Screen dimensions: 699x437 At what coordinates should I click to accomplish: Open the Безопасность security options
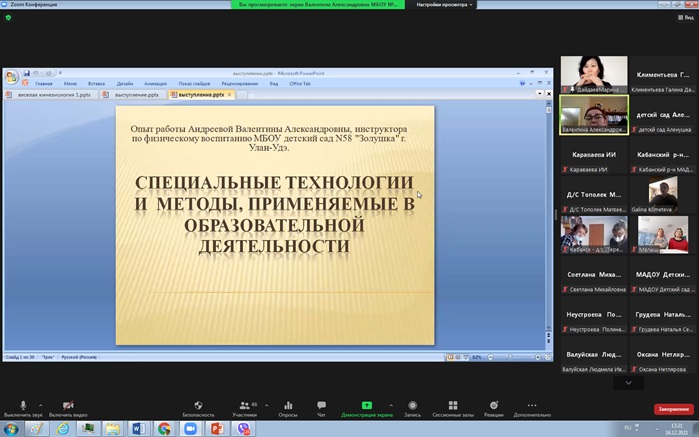[x=198, y=406]
